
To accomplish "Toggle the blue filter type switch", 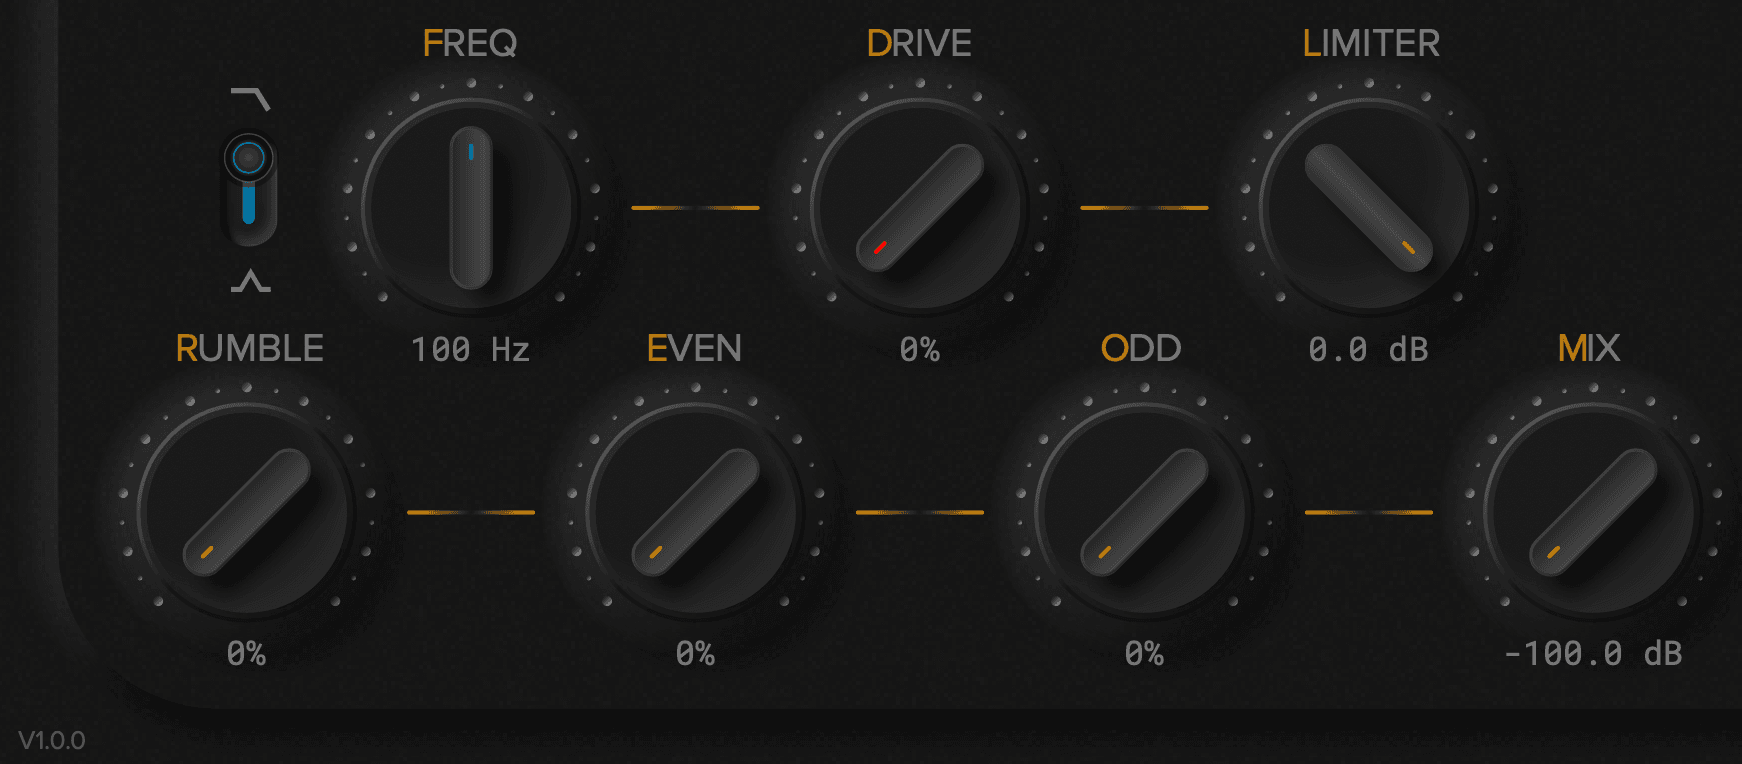I will [249, 188].
